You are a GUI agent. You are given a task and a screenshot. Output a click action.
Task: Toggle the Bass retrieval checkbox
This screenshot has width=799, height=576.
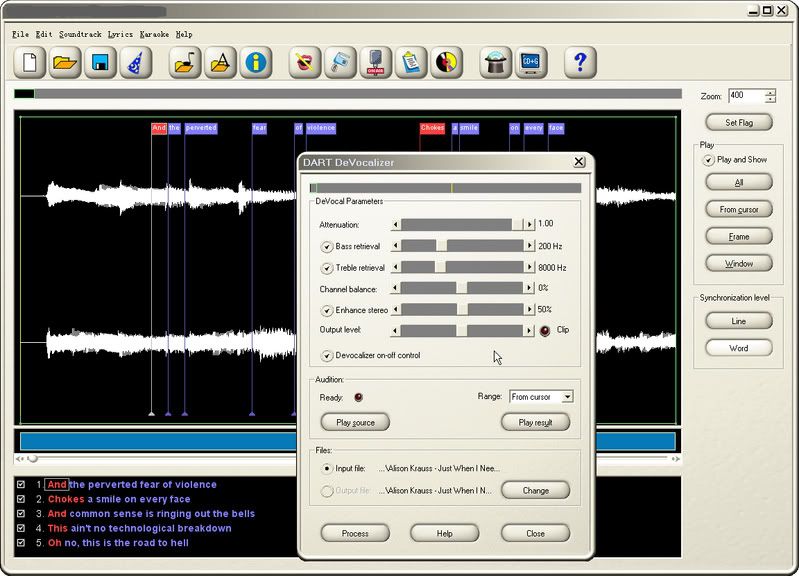[x=326, y=246]
